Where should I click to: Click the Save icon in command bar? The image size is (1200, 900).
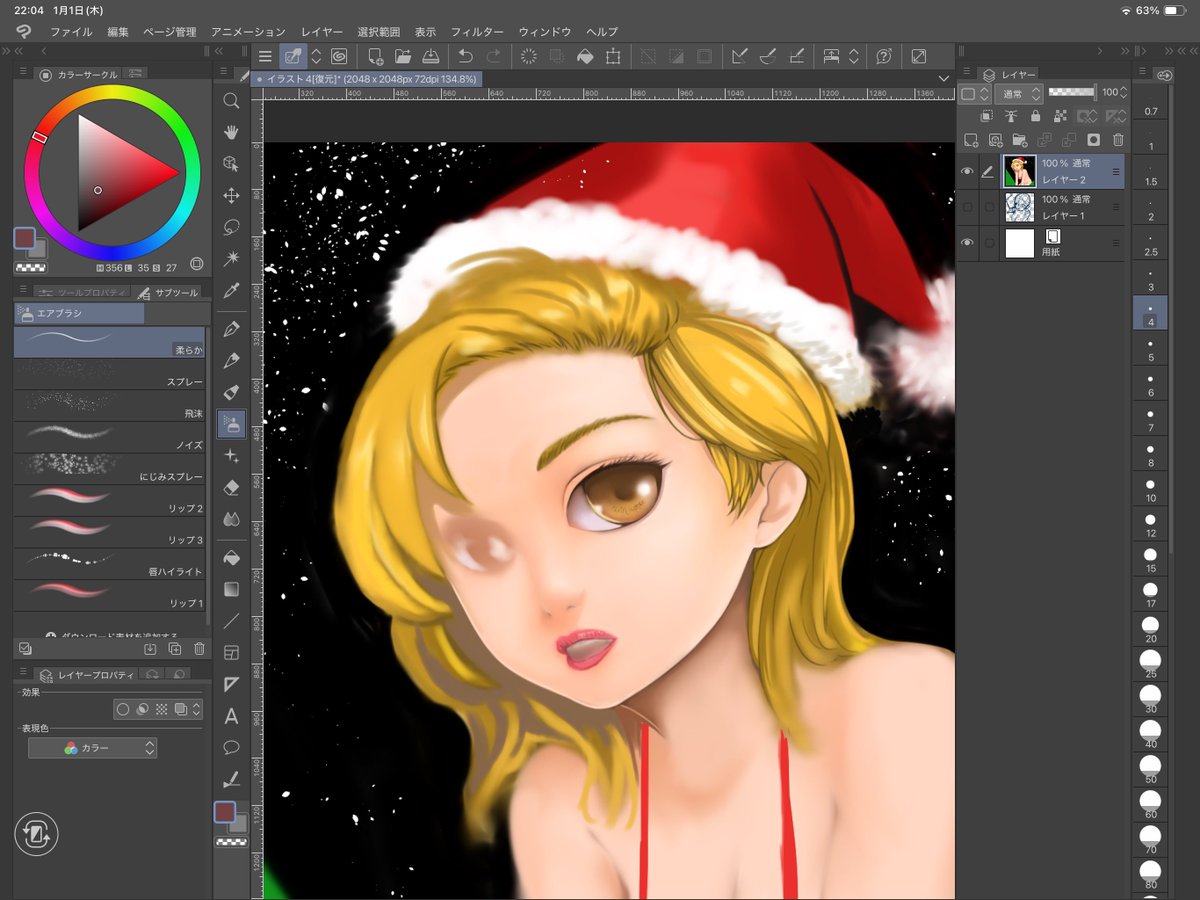coord(430,57)
